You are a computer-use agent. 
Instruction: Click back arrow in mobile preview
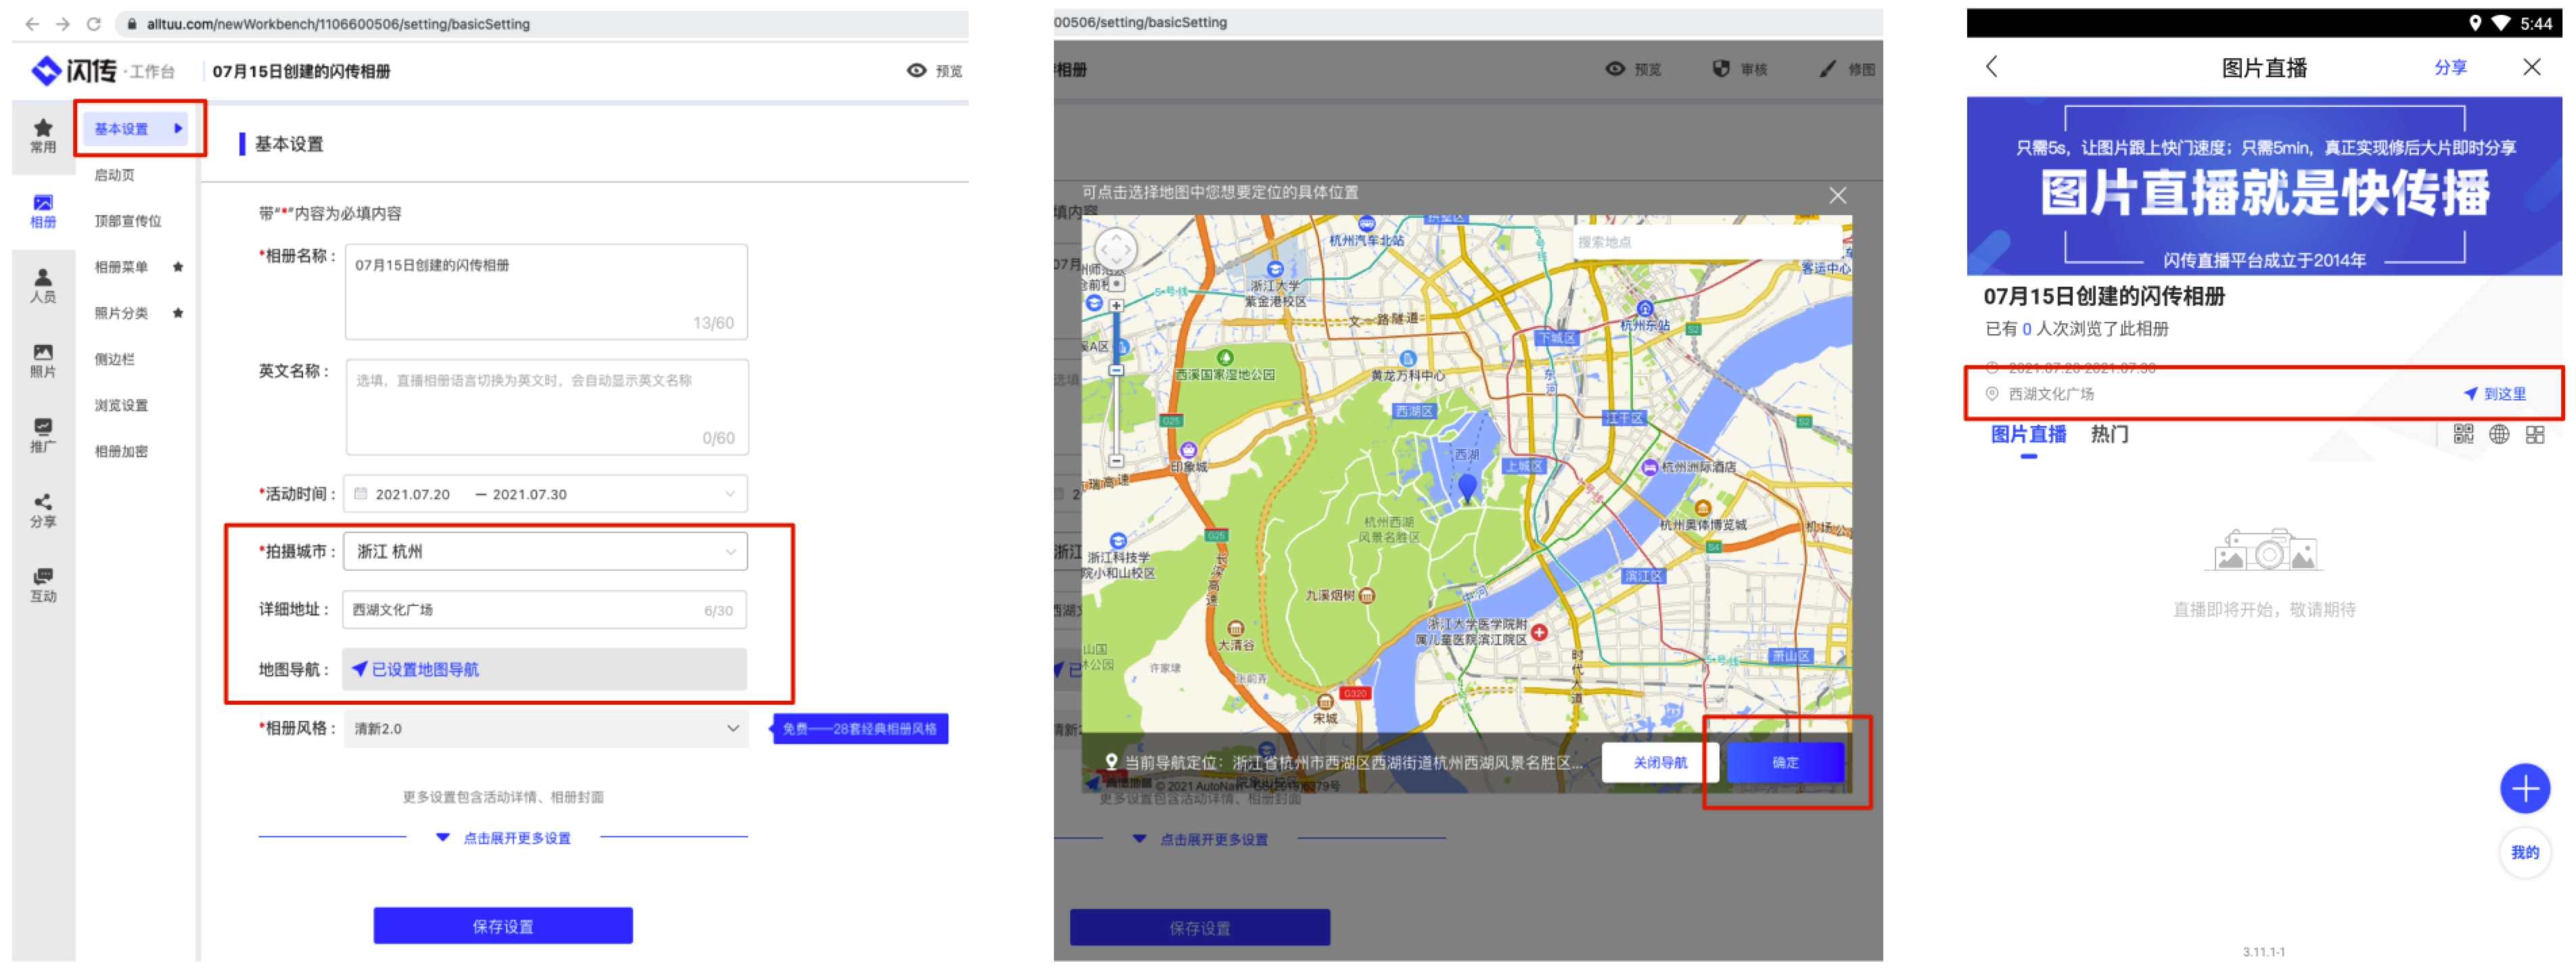coord(1991,67)
